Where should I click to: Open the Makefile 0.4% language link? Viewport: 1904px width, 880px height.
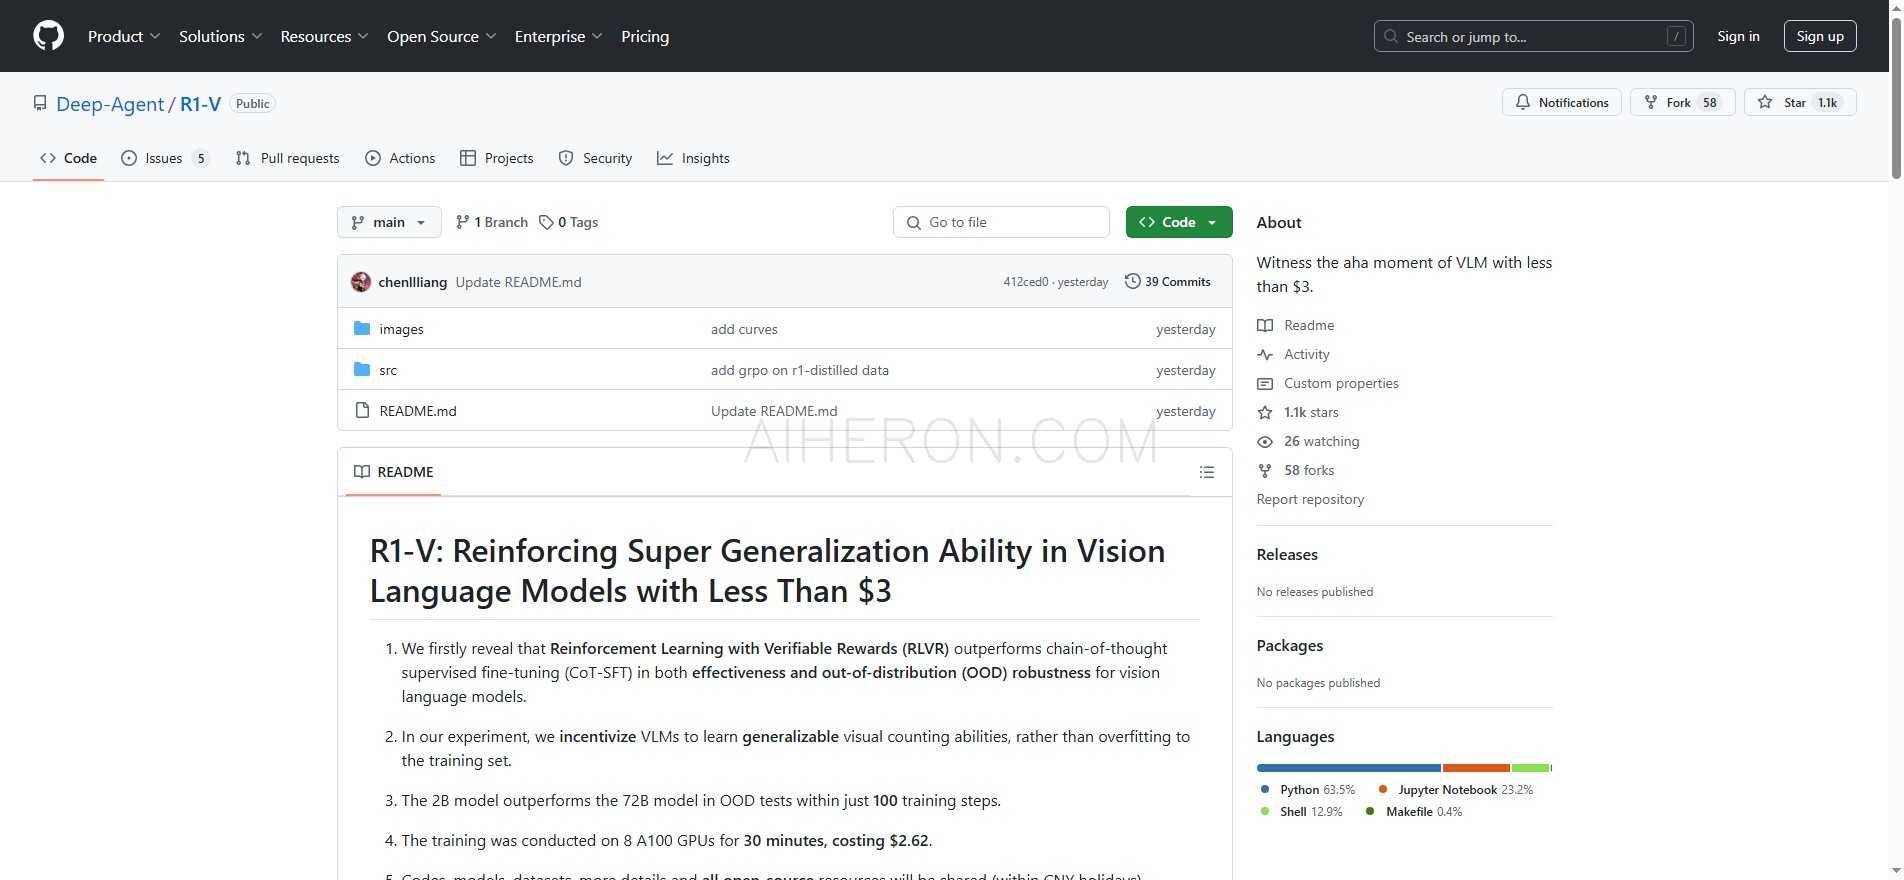point(1414,812)
